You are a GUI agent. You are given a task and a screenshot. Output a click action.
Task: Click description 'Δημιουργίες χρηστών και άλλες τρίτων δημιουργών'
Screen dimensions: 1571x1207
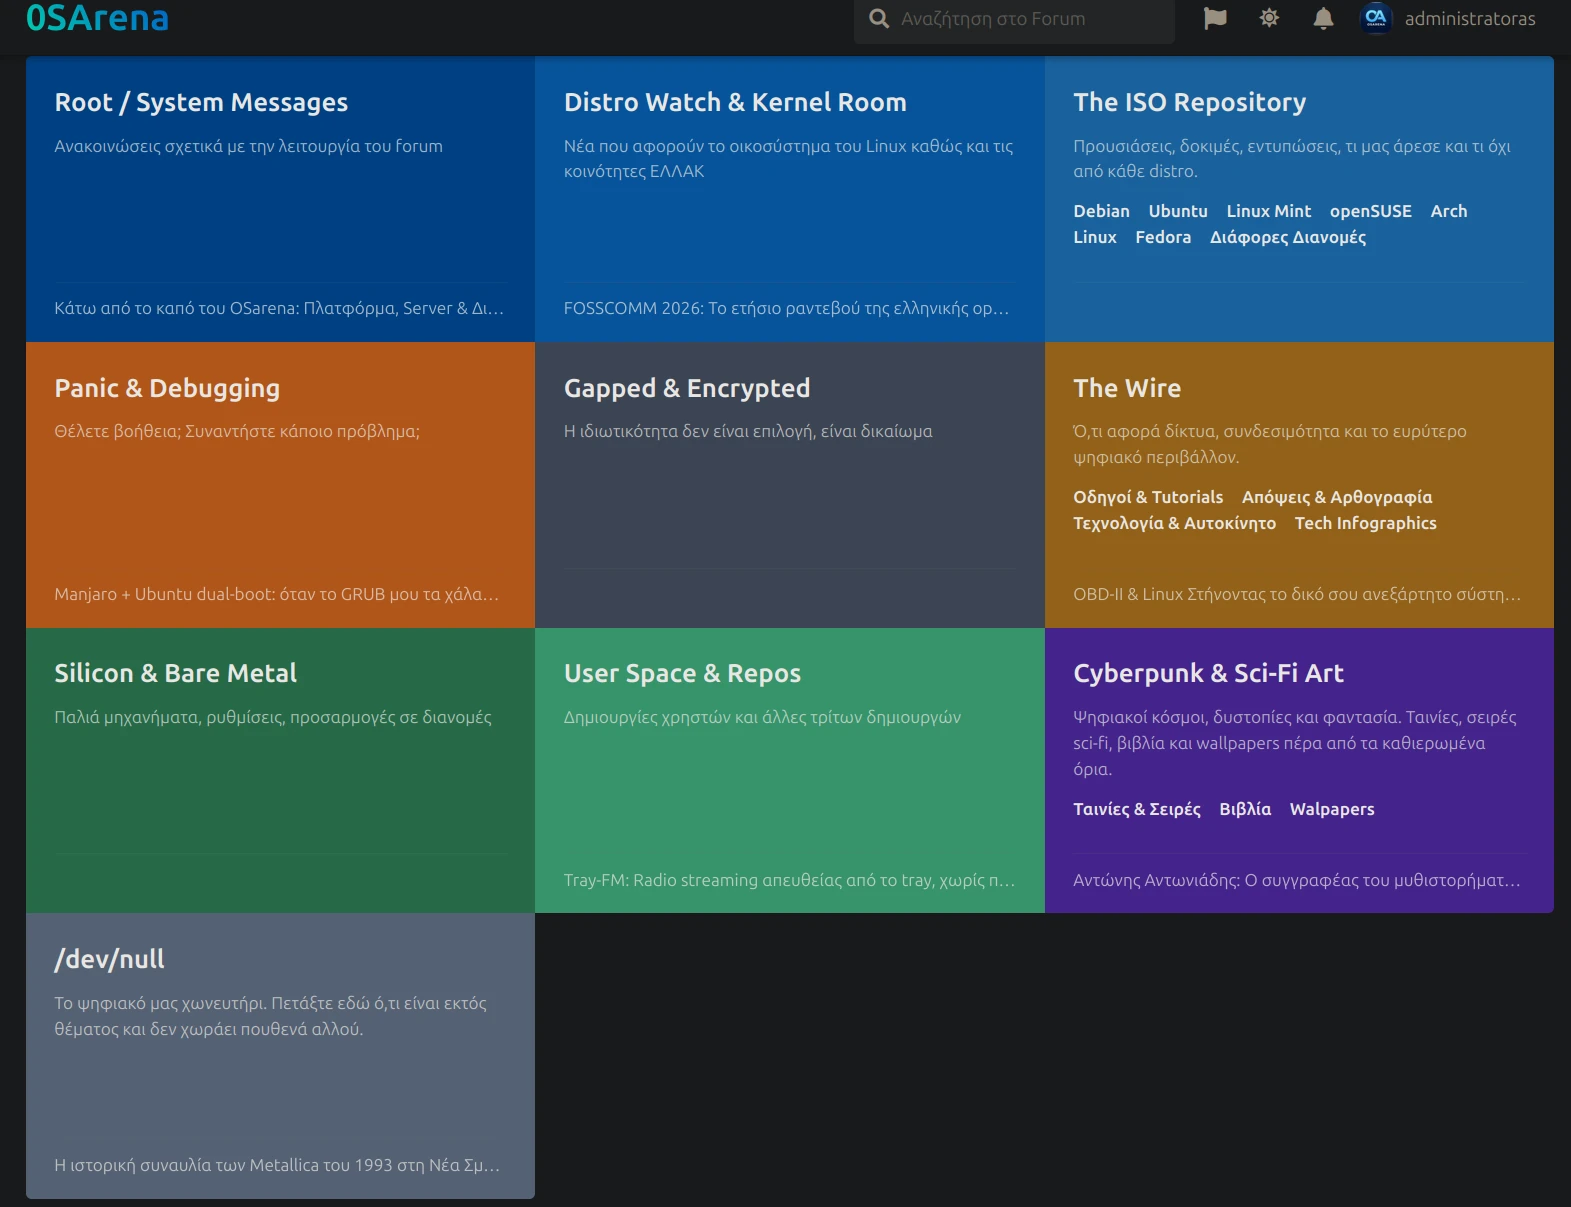point(762,717)
